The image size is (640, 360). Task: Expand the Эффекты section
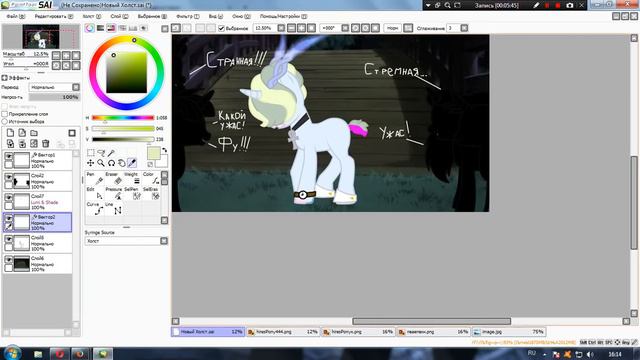5,78
